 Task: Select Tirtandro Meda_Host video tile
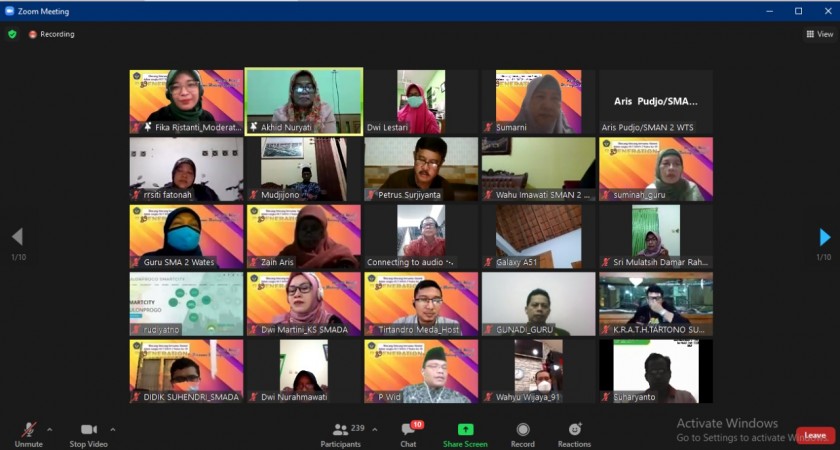tap(421, 304)
